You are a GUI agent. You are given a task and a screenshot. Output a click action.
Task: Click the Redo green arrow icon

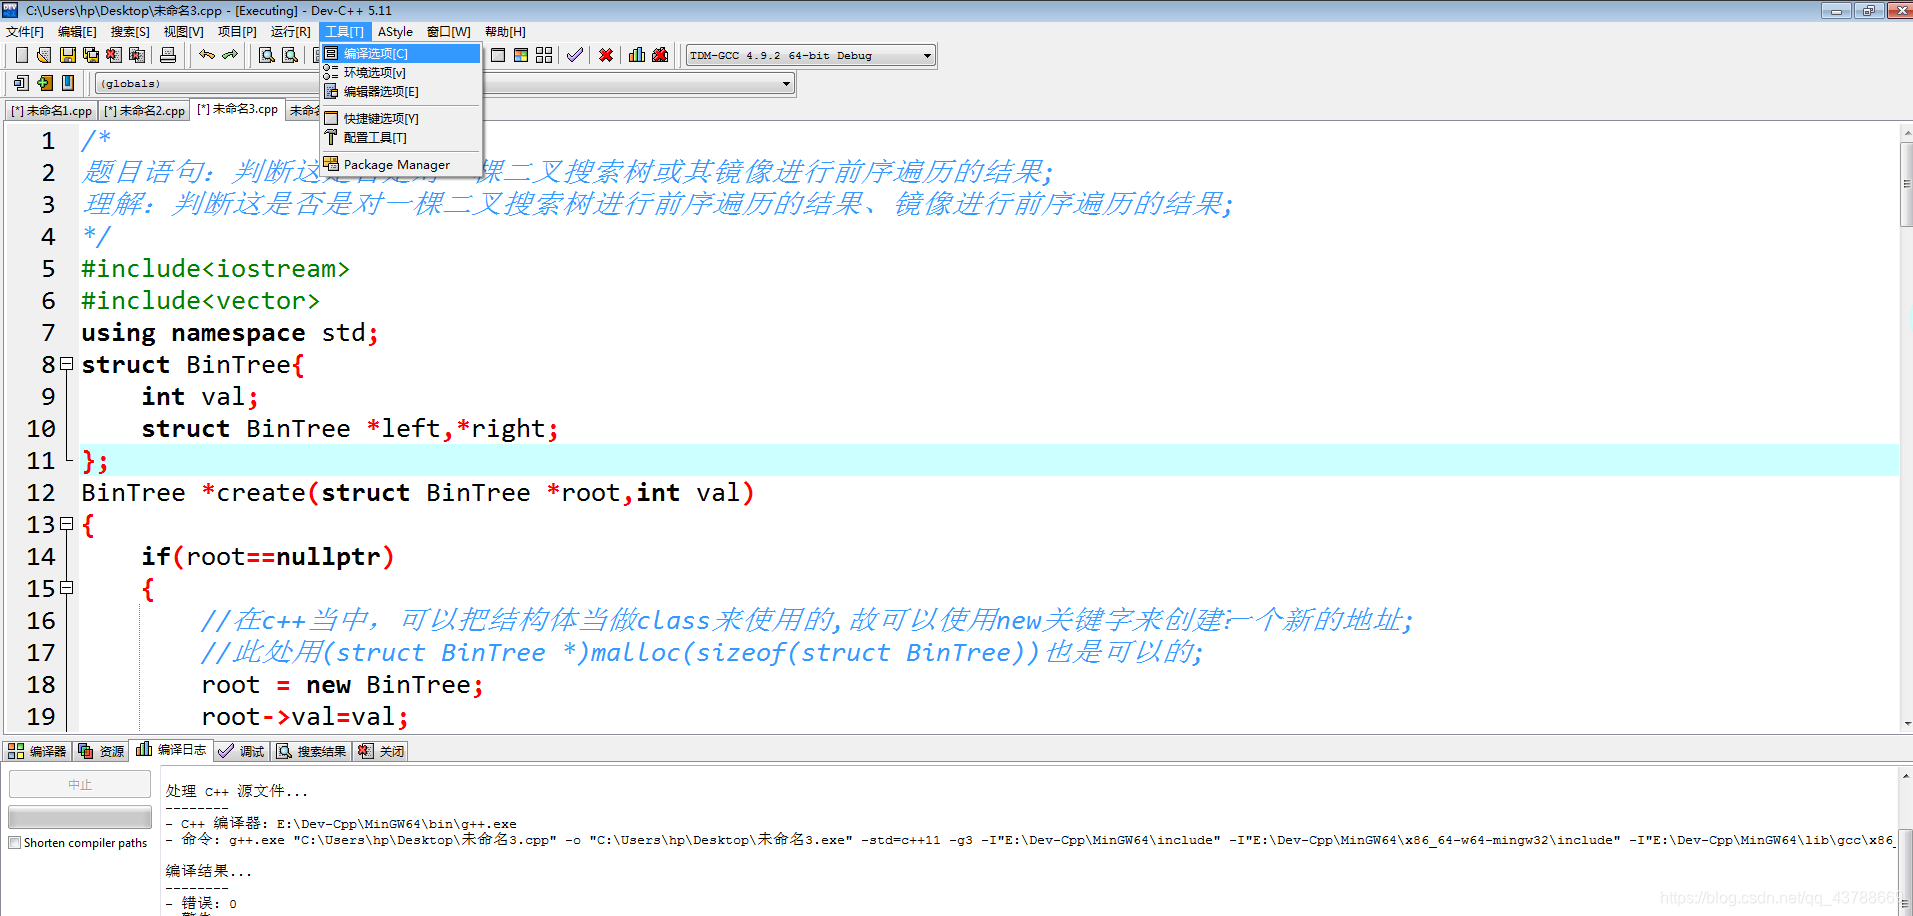(230, 55)
